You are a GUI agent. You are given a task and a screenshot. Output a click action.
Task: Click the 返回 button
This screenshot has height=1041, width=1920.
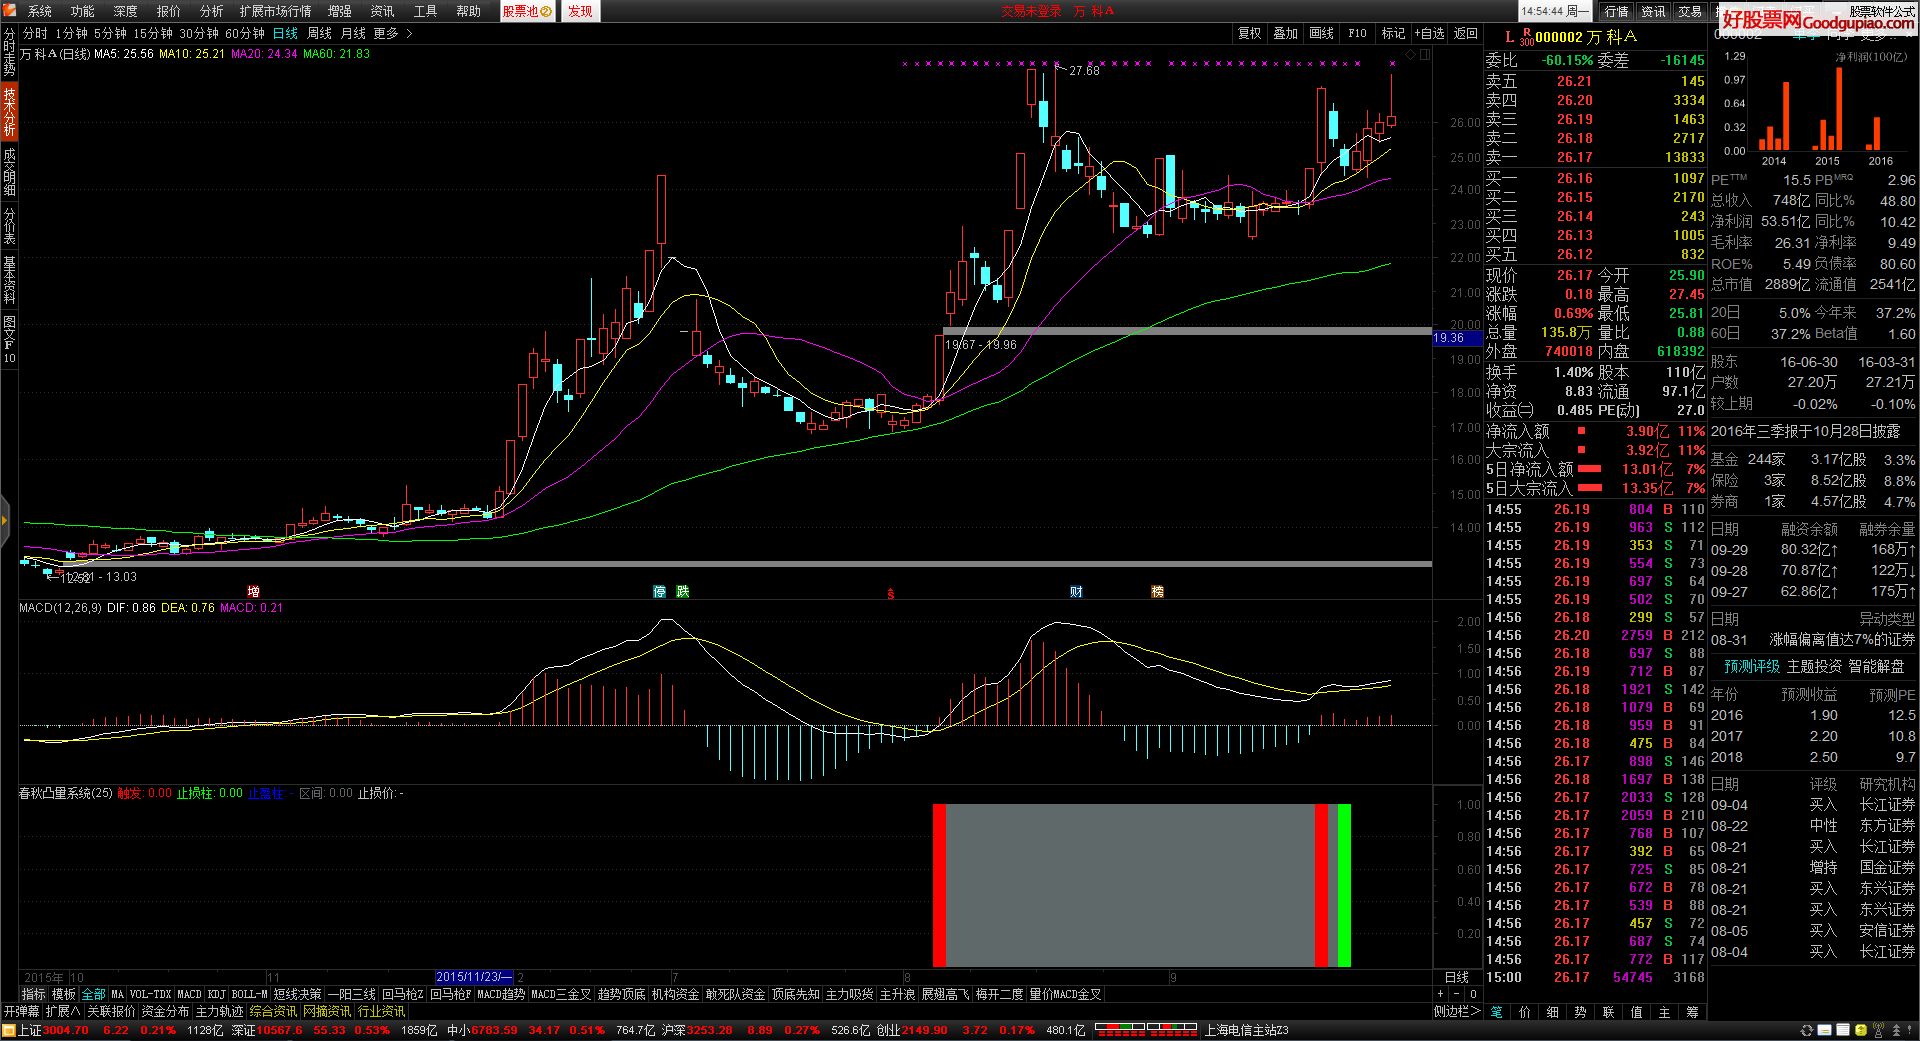1466,33
